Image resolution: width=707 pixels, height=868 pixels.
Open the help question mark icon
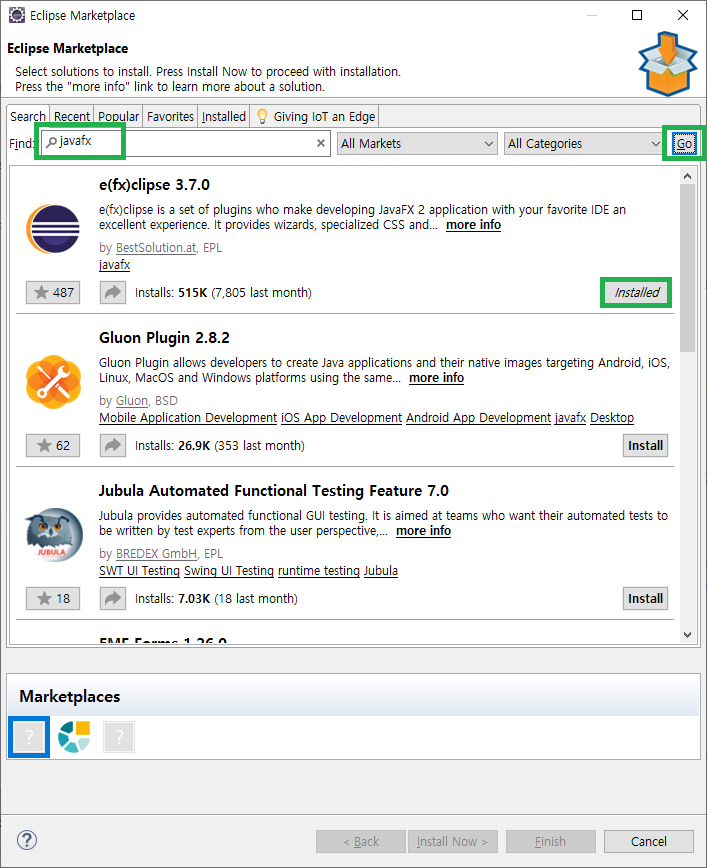[27, 840]
